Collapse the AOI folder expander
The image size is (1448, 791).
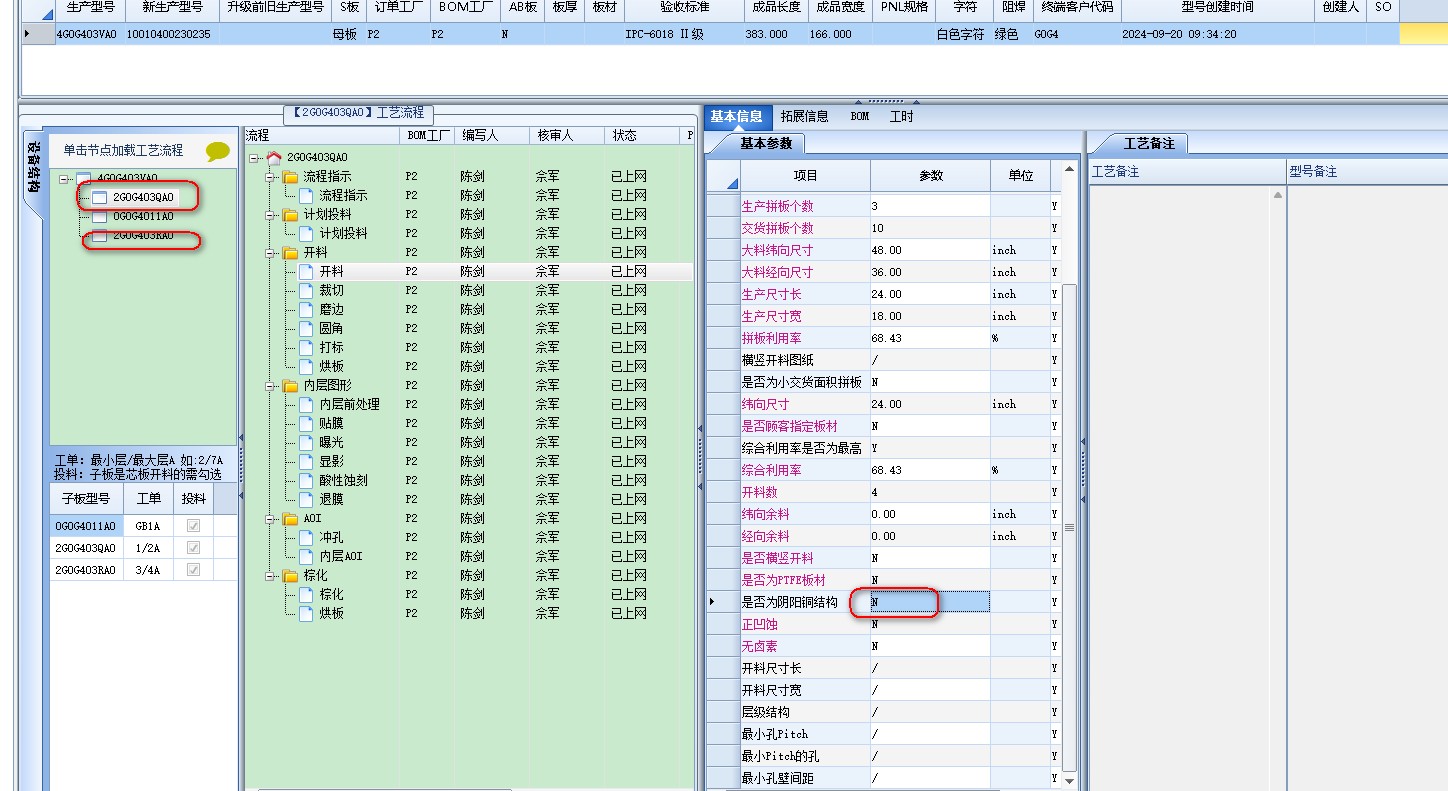pyautogui.click(x=271, y=519)
